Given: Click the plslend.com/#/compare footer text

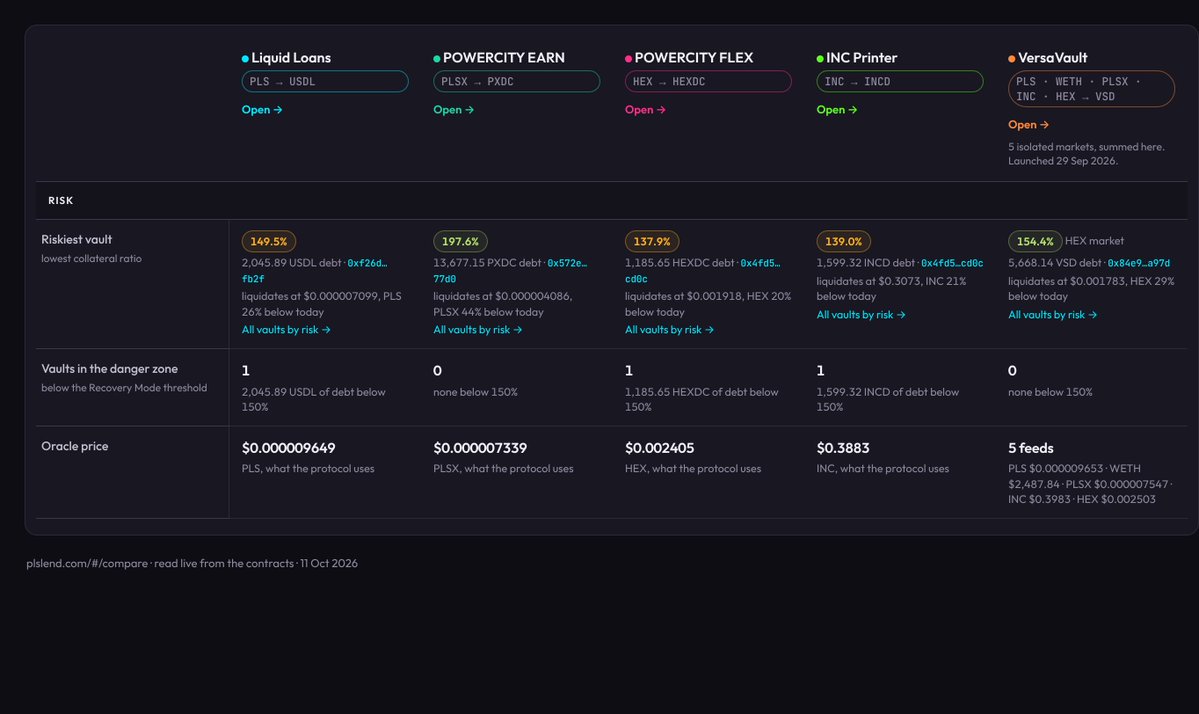Looking at the screenshot, I should tap(87, 563).
